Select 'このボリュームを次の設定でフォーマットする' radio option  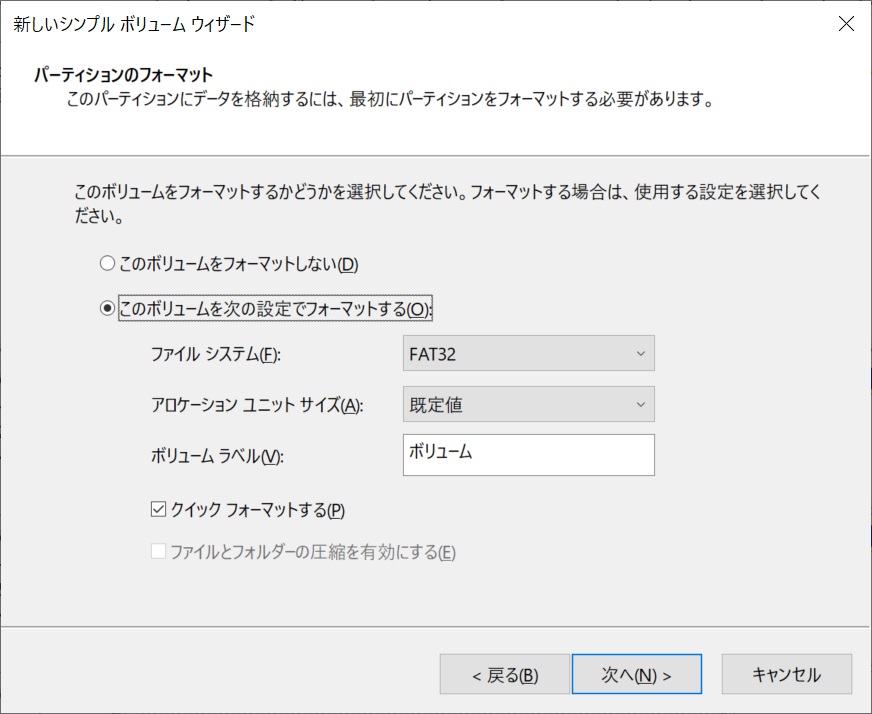point(107,308)
